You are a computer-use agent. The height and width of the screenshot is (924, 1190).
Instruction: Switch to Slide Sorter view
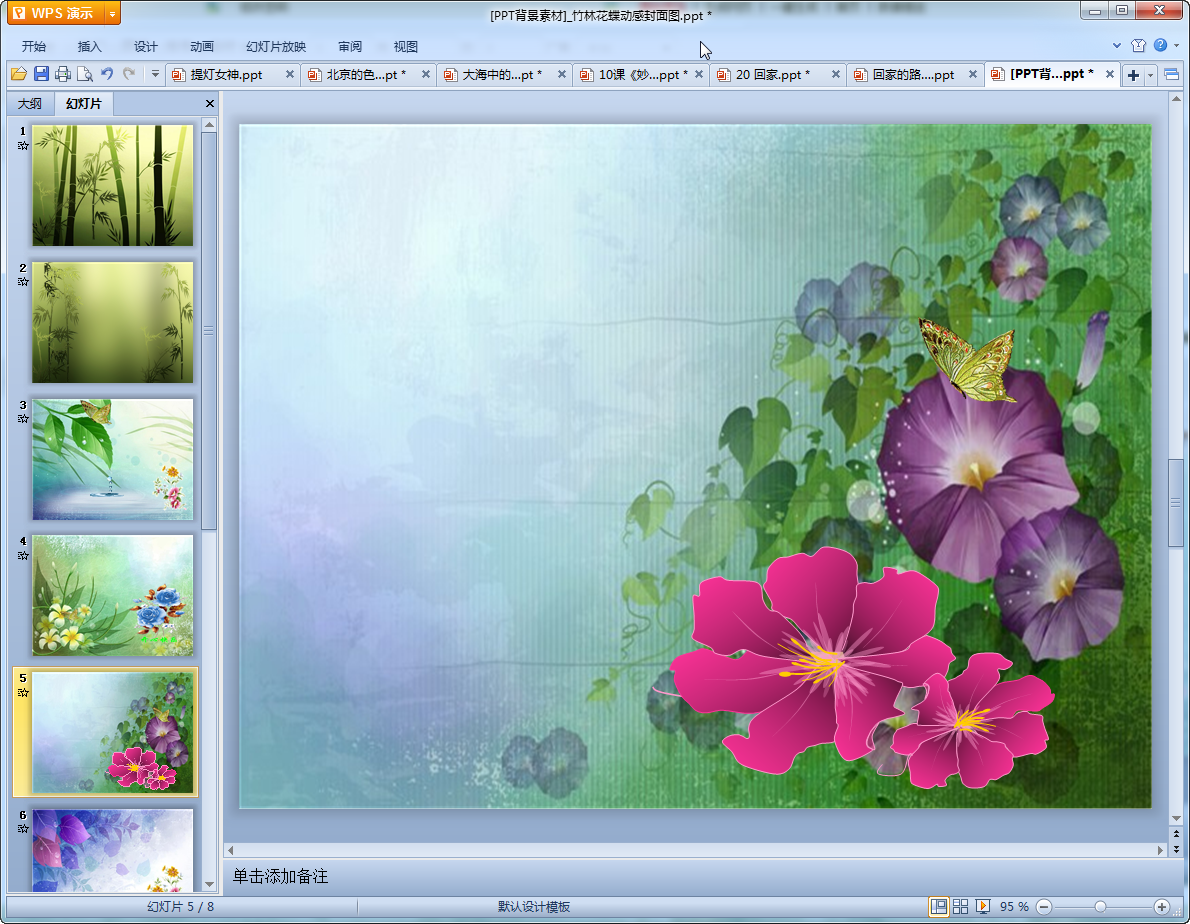point(960,906)
